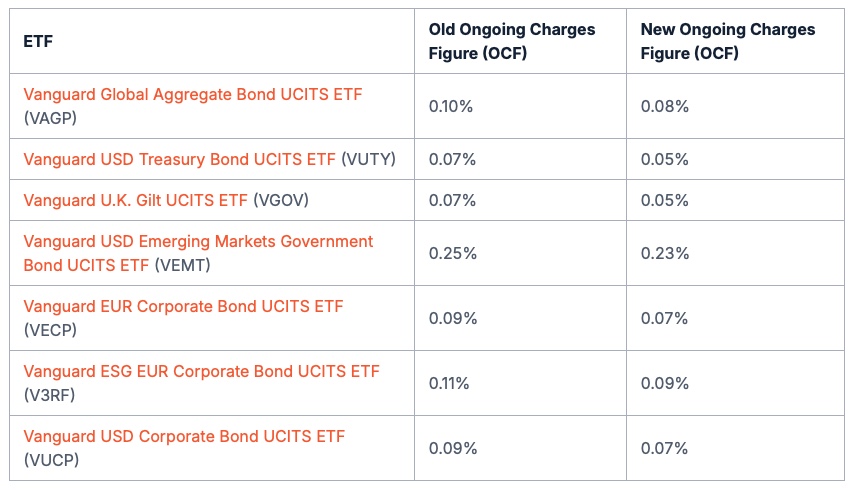Open Vanguard USD Treasury Bond UCITS ETF link
The width and height of the screenshot is (853, 490).
[x=180, y=159]
